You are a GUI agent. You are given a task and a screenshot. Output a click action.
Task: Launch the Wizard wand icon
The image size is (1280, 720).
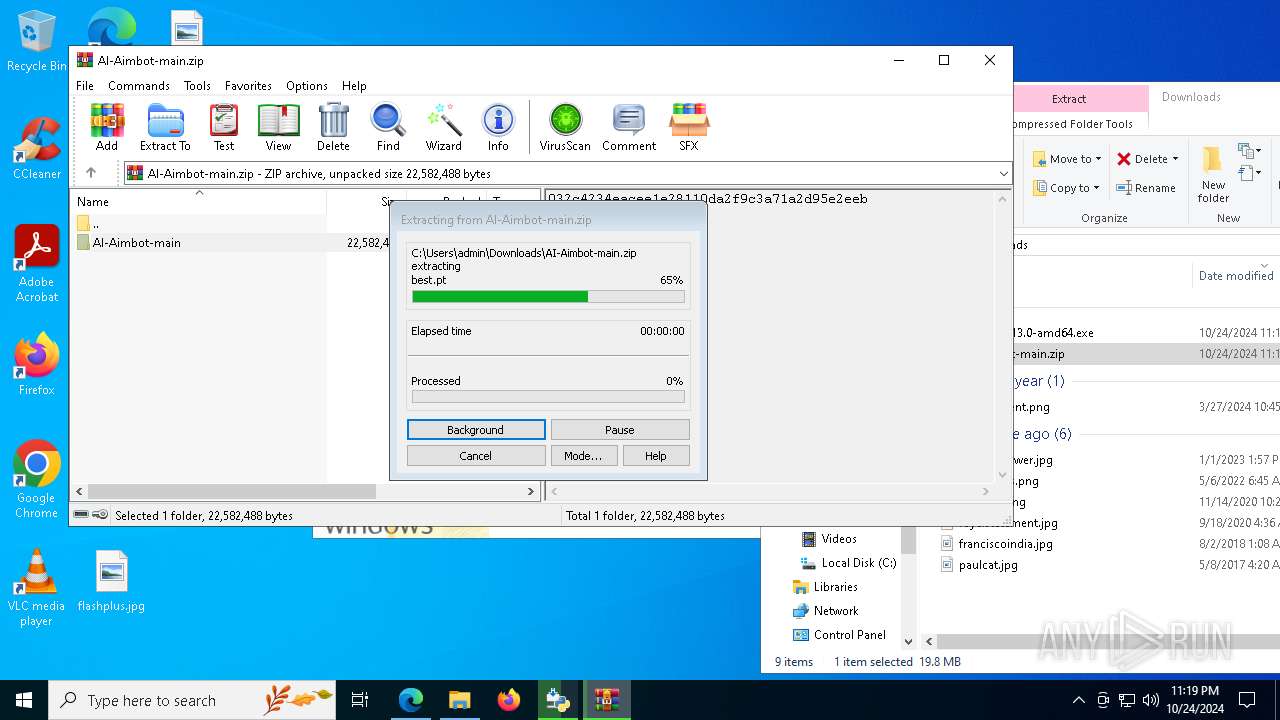pyautogui.click(x=443, y=127)
